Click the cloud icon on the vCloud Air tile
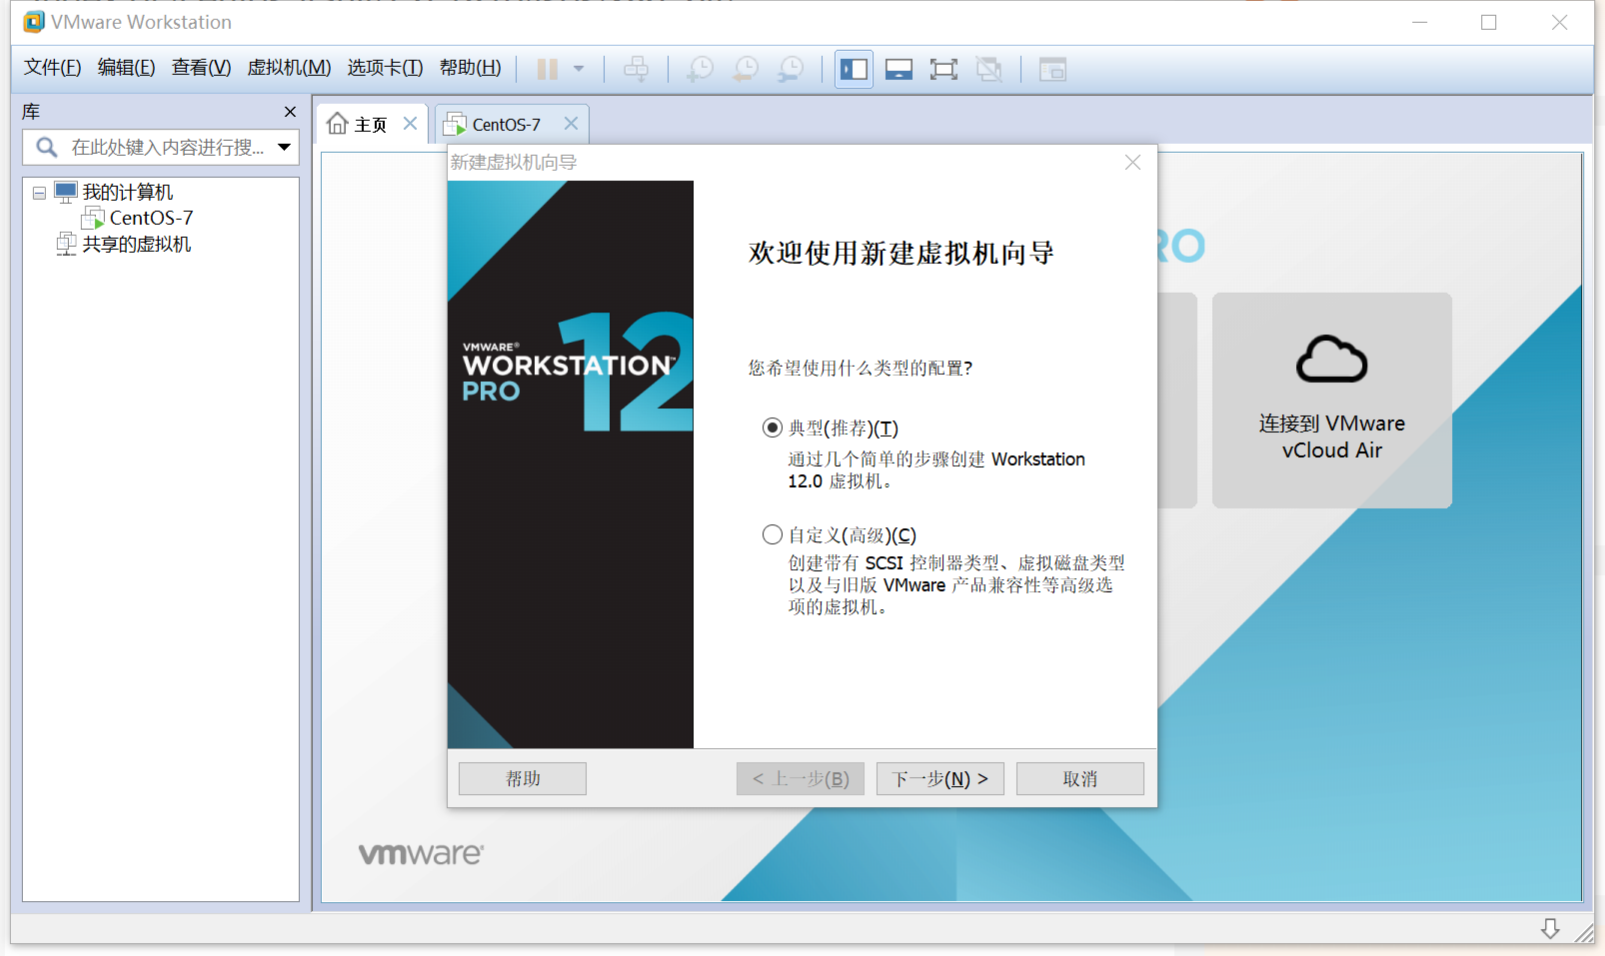Viewport: 1605px width, 956px height. click(x=1332, y=360)
